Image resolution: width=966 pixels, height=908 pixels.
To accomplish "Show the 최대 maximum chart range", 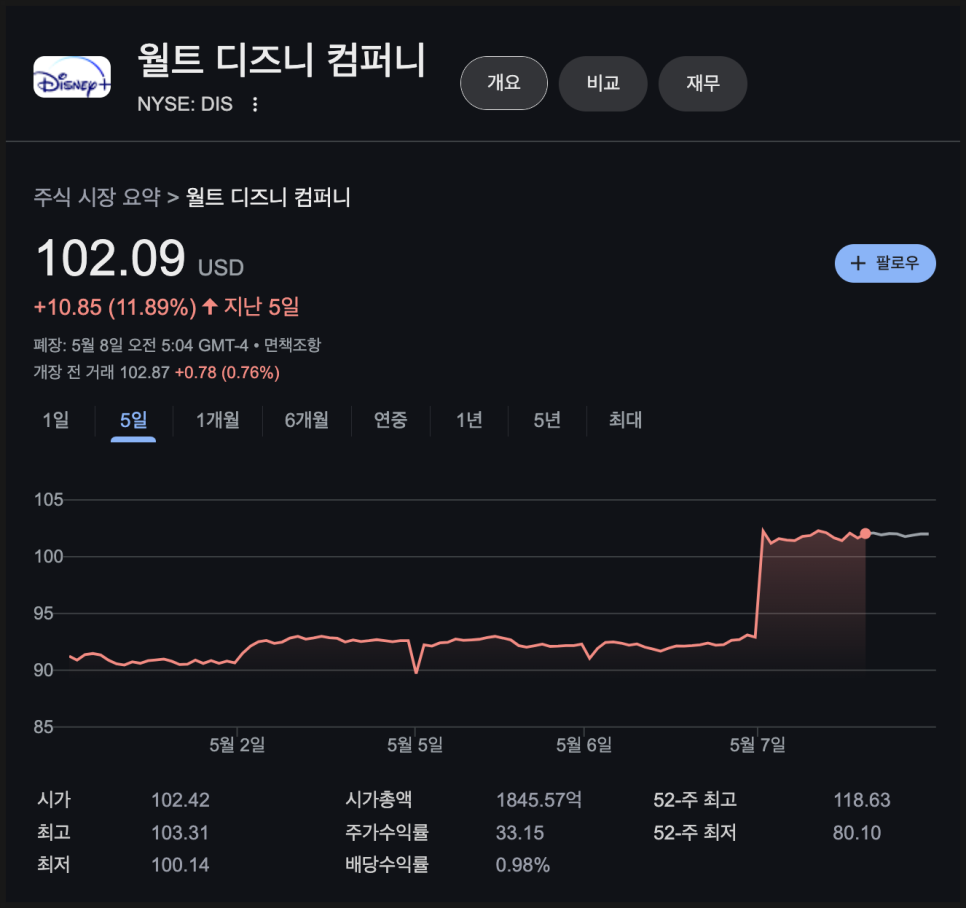I will tap(625, 420).
